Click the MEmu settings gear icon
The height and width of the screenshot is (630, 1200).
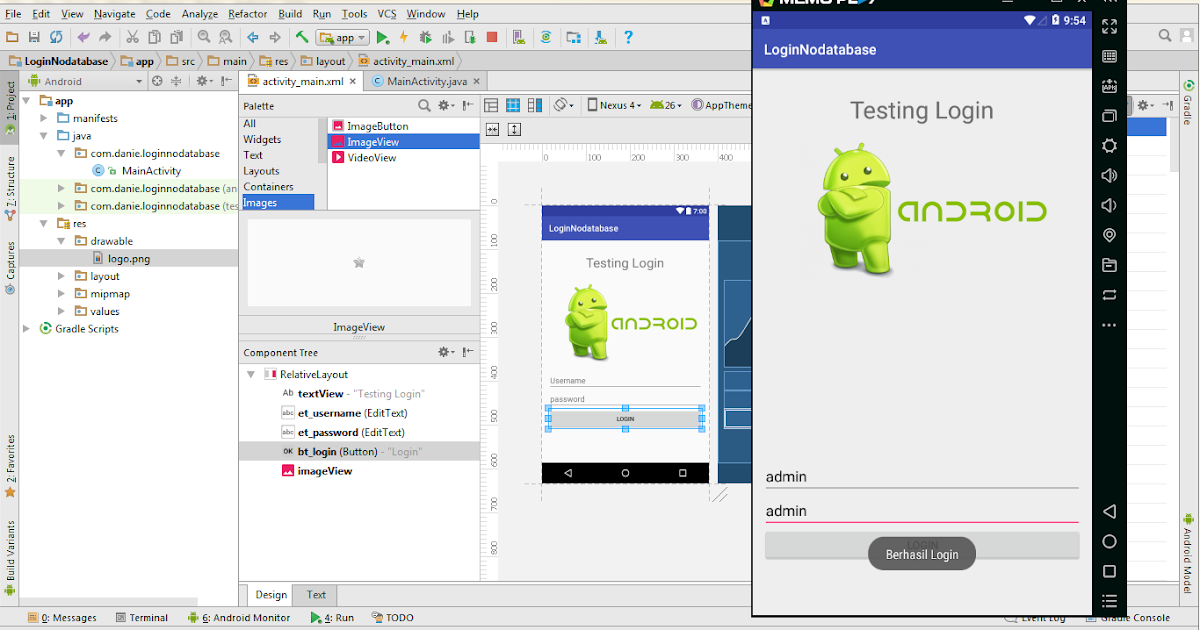pos(1109,145)
